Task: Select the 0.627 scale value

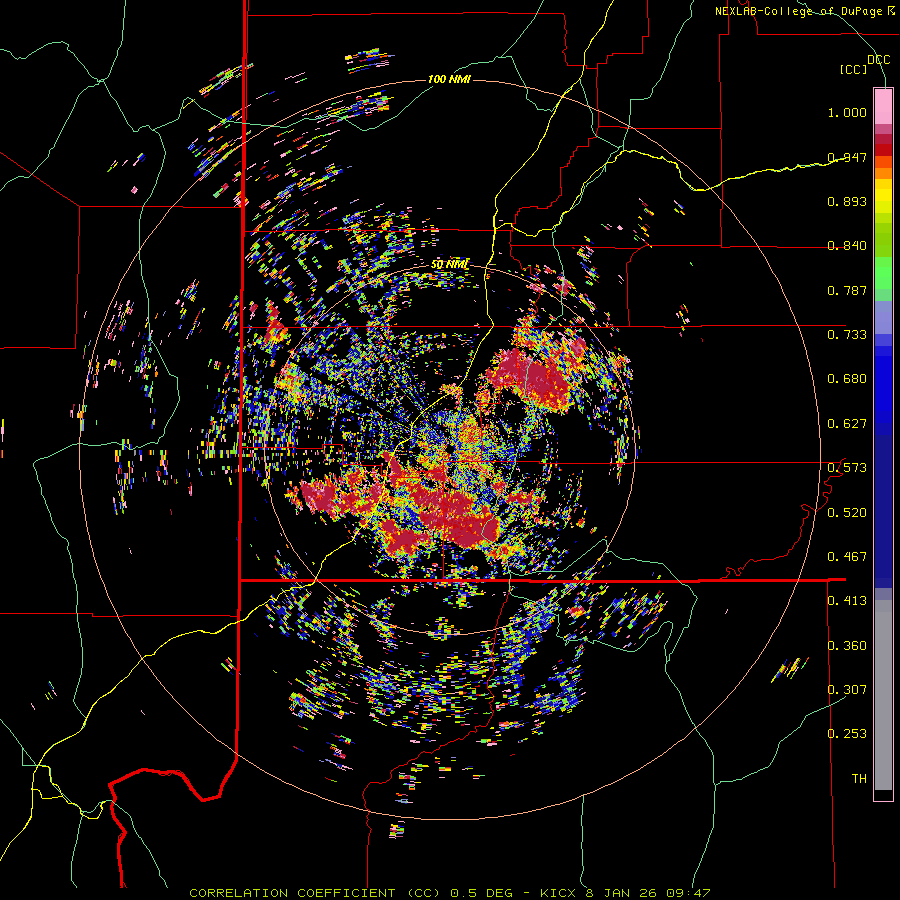Action: point(847,423)
